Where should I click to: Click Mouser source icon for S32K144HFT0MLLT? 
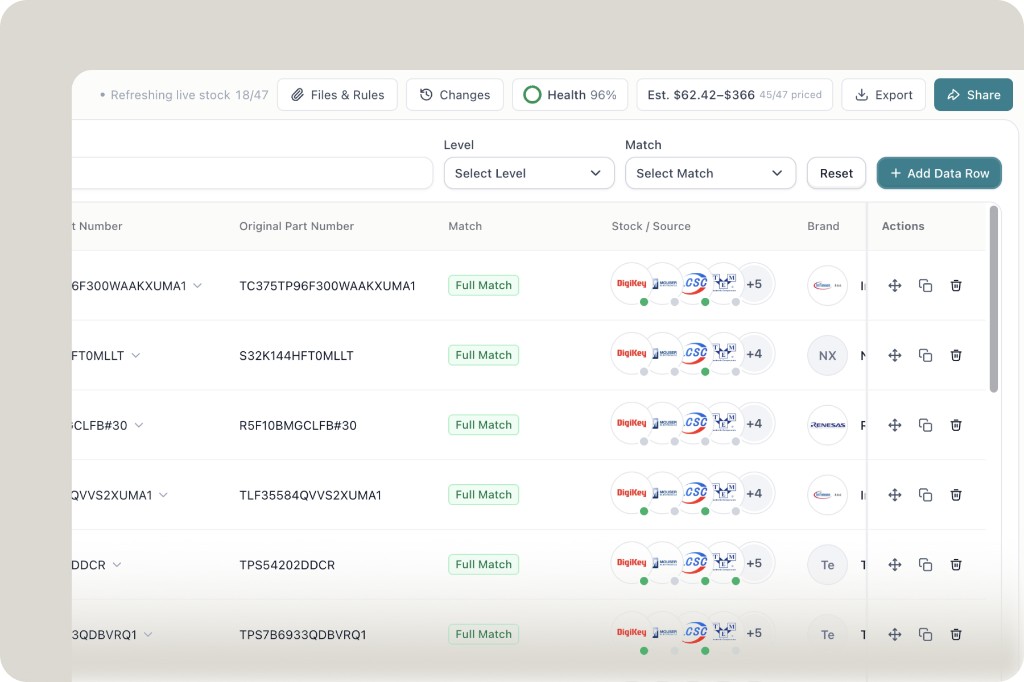pos(664,353)
